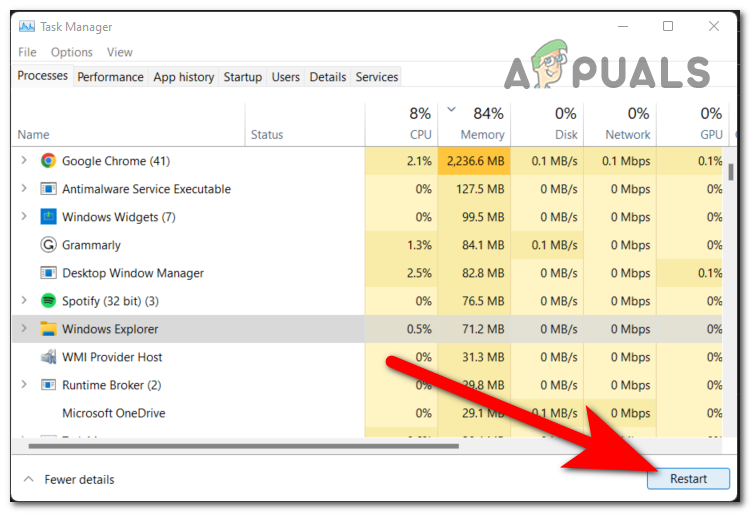
Task: Select the Spotify (32 bit) (3) row
Action: [x=367, y=301]
